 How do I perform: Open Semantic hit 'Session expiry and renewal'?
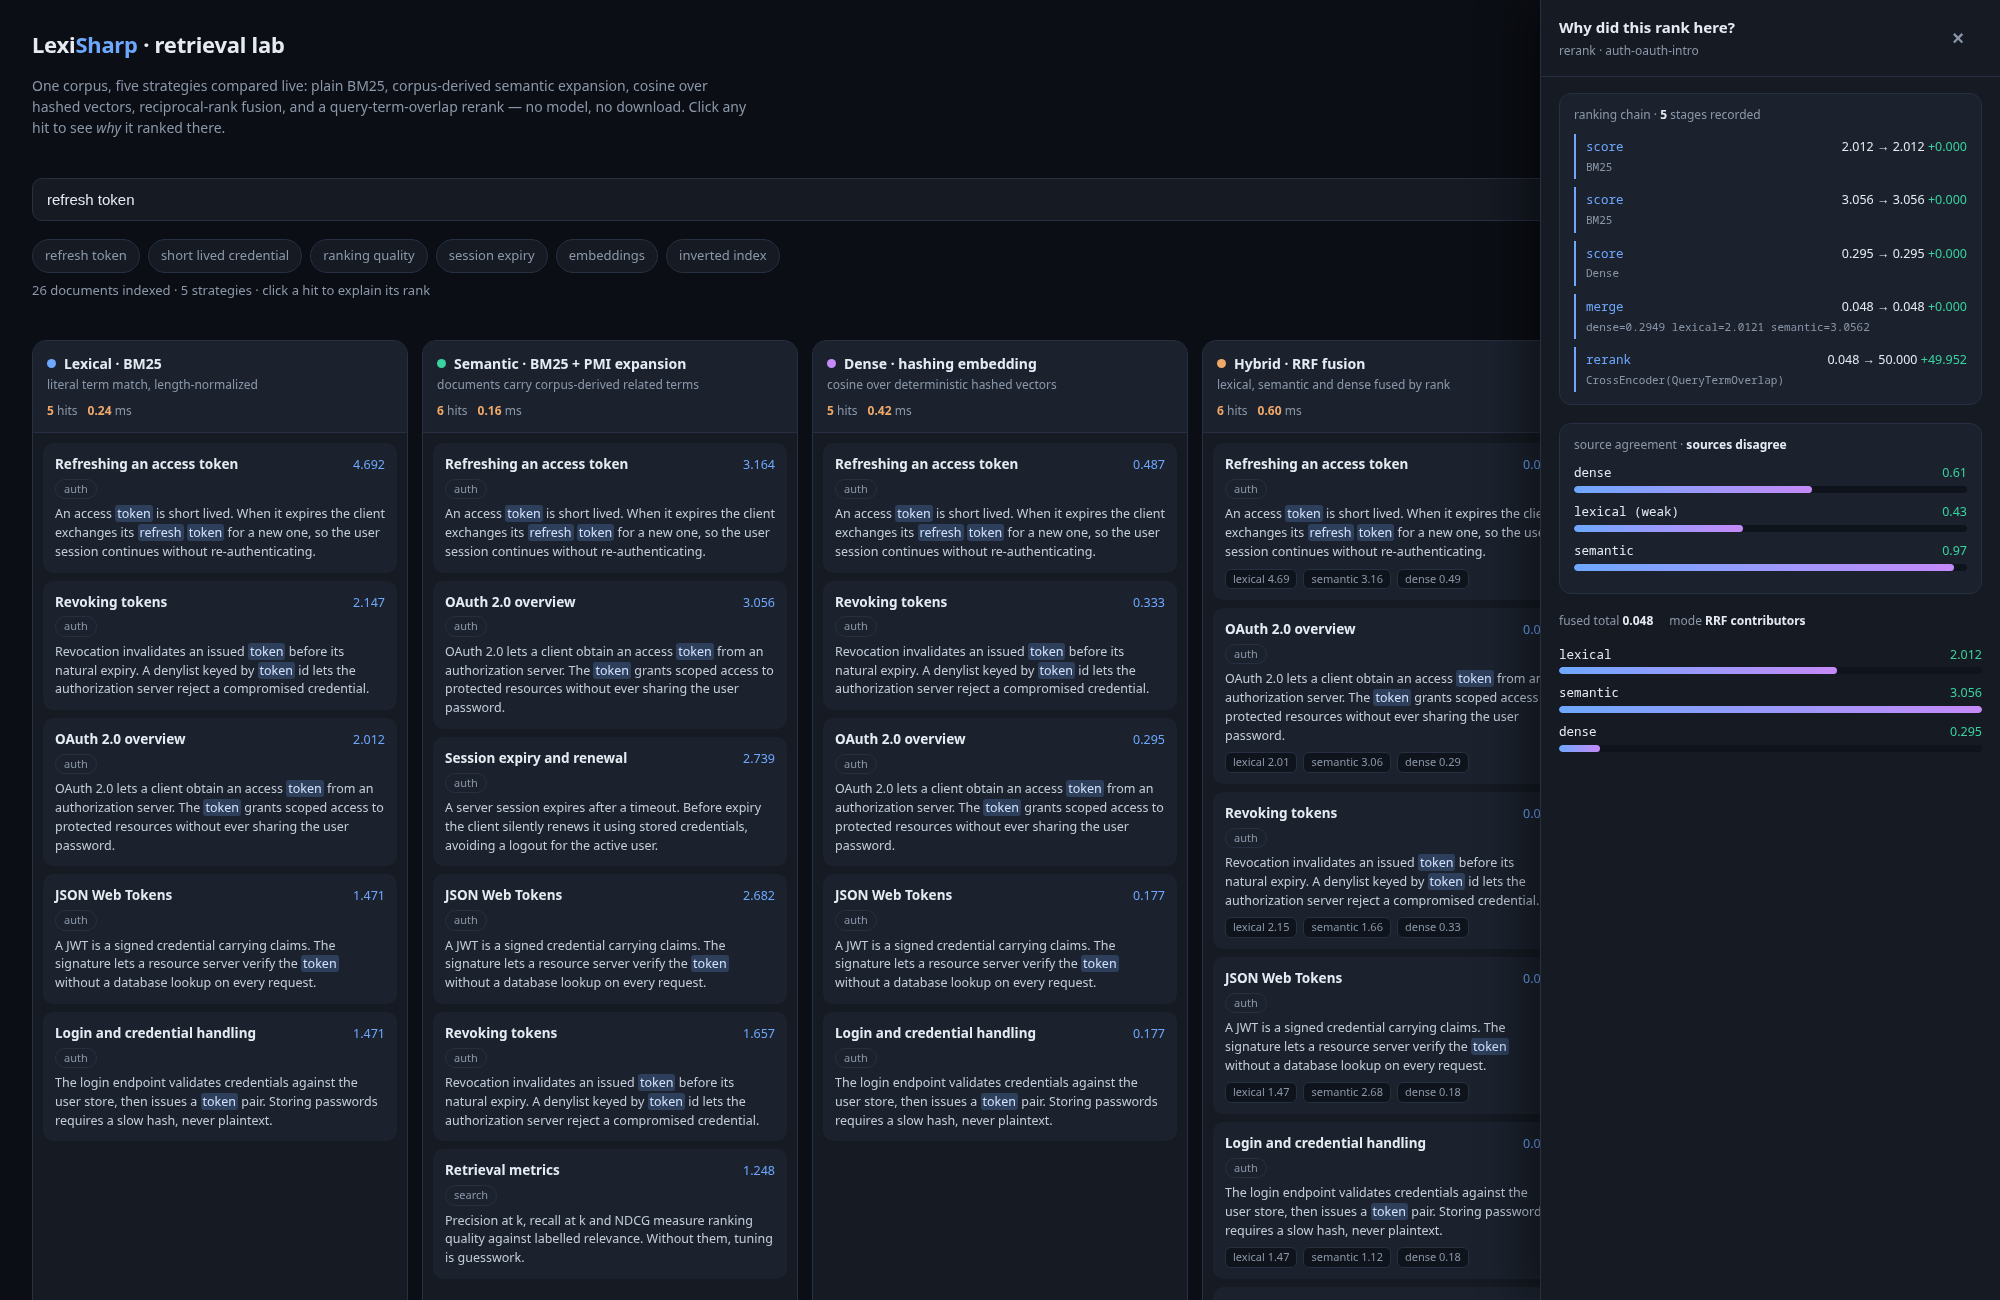610,801
